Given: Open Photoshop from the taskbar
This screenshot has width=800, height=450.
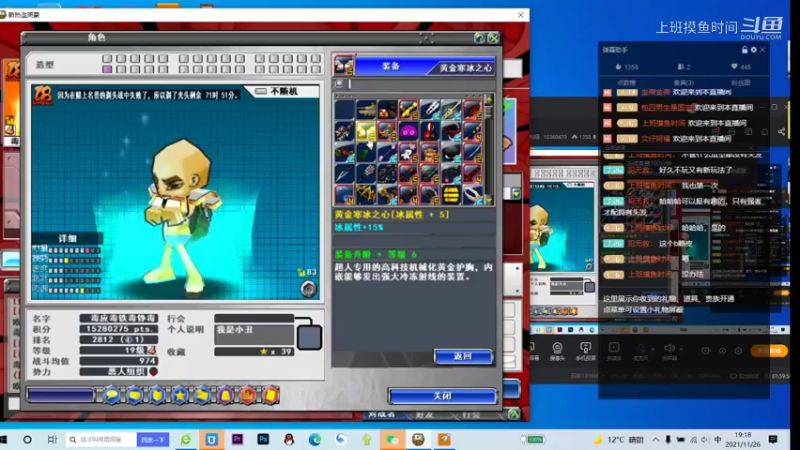Looking at the screenshot, I should 263,439.
